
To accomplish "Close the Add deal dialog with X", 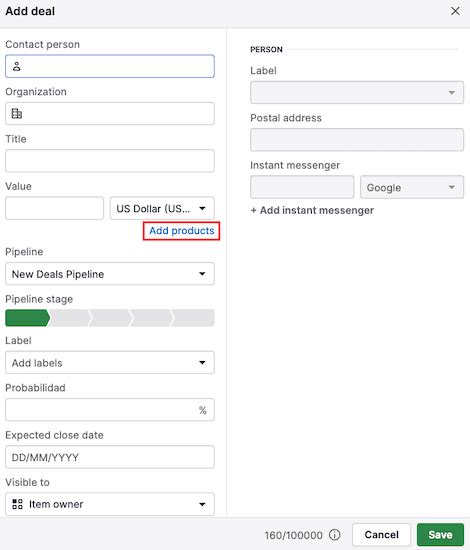I will [x=455, y=11].
